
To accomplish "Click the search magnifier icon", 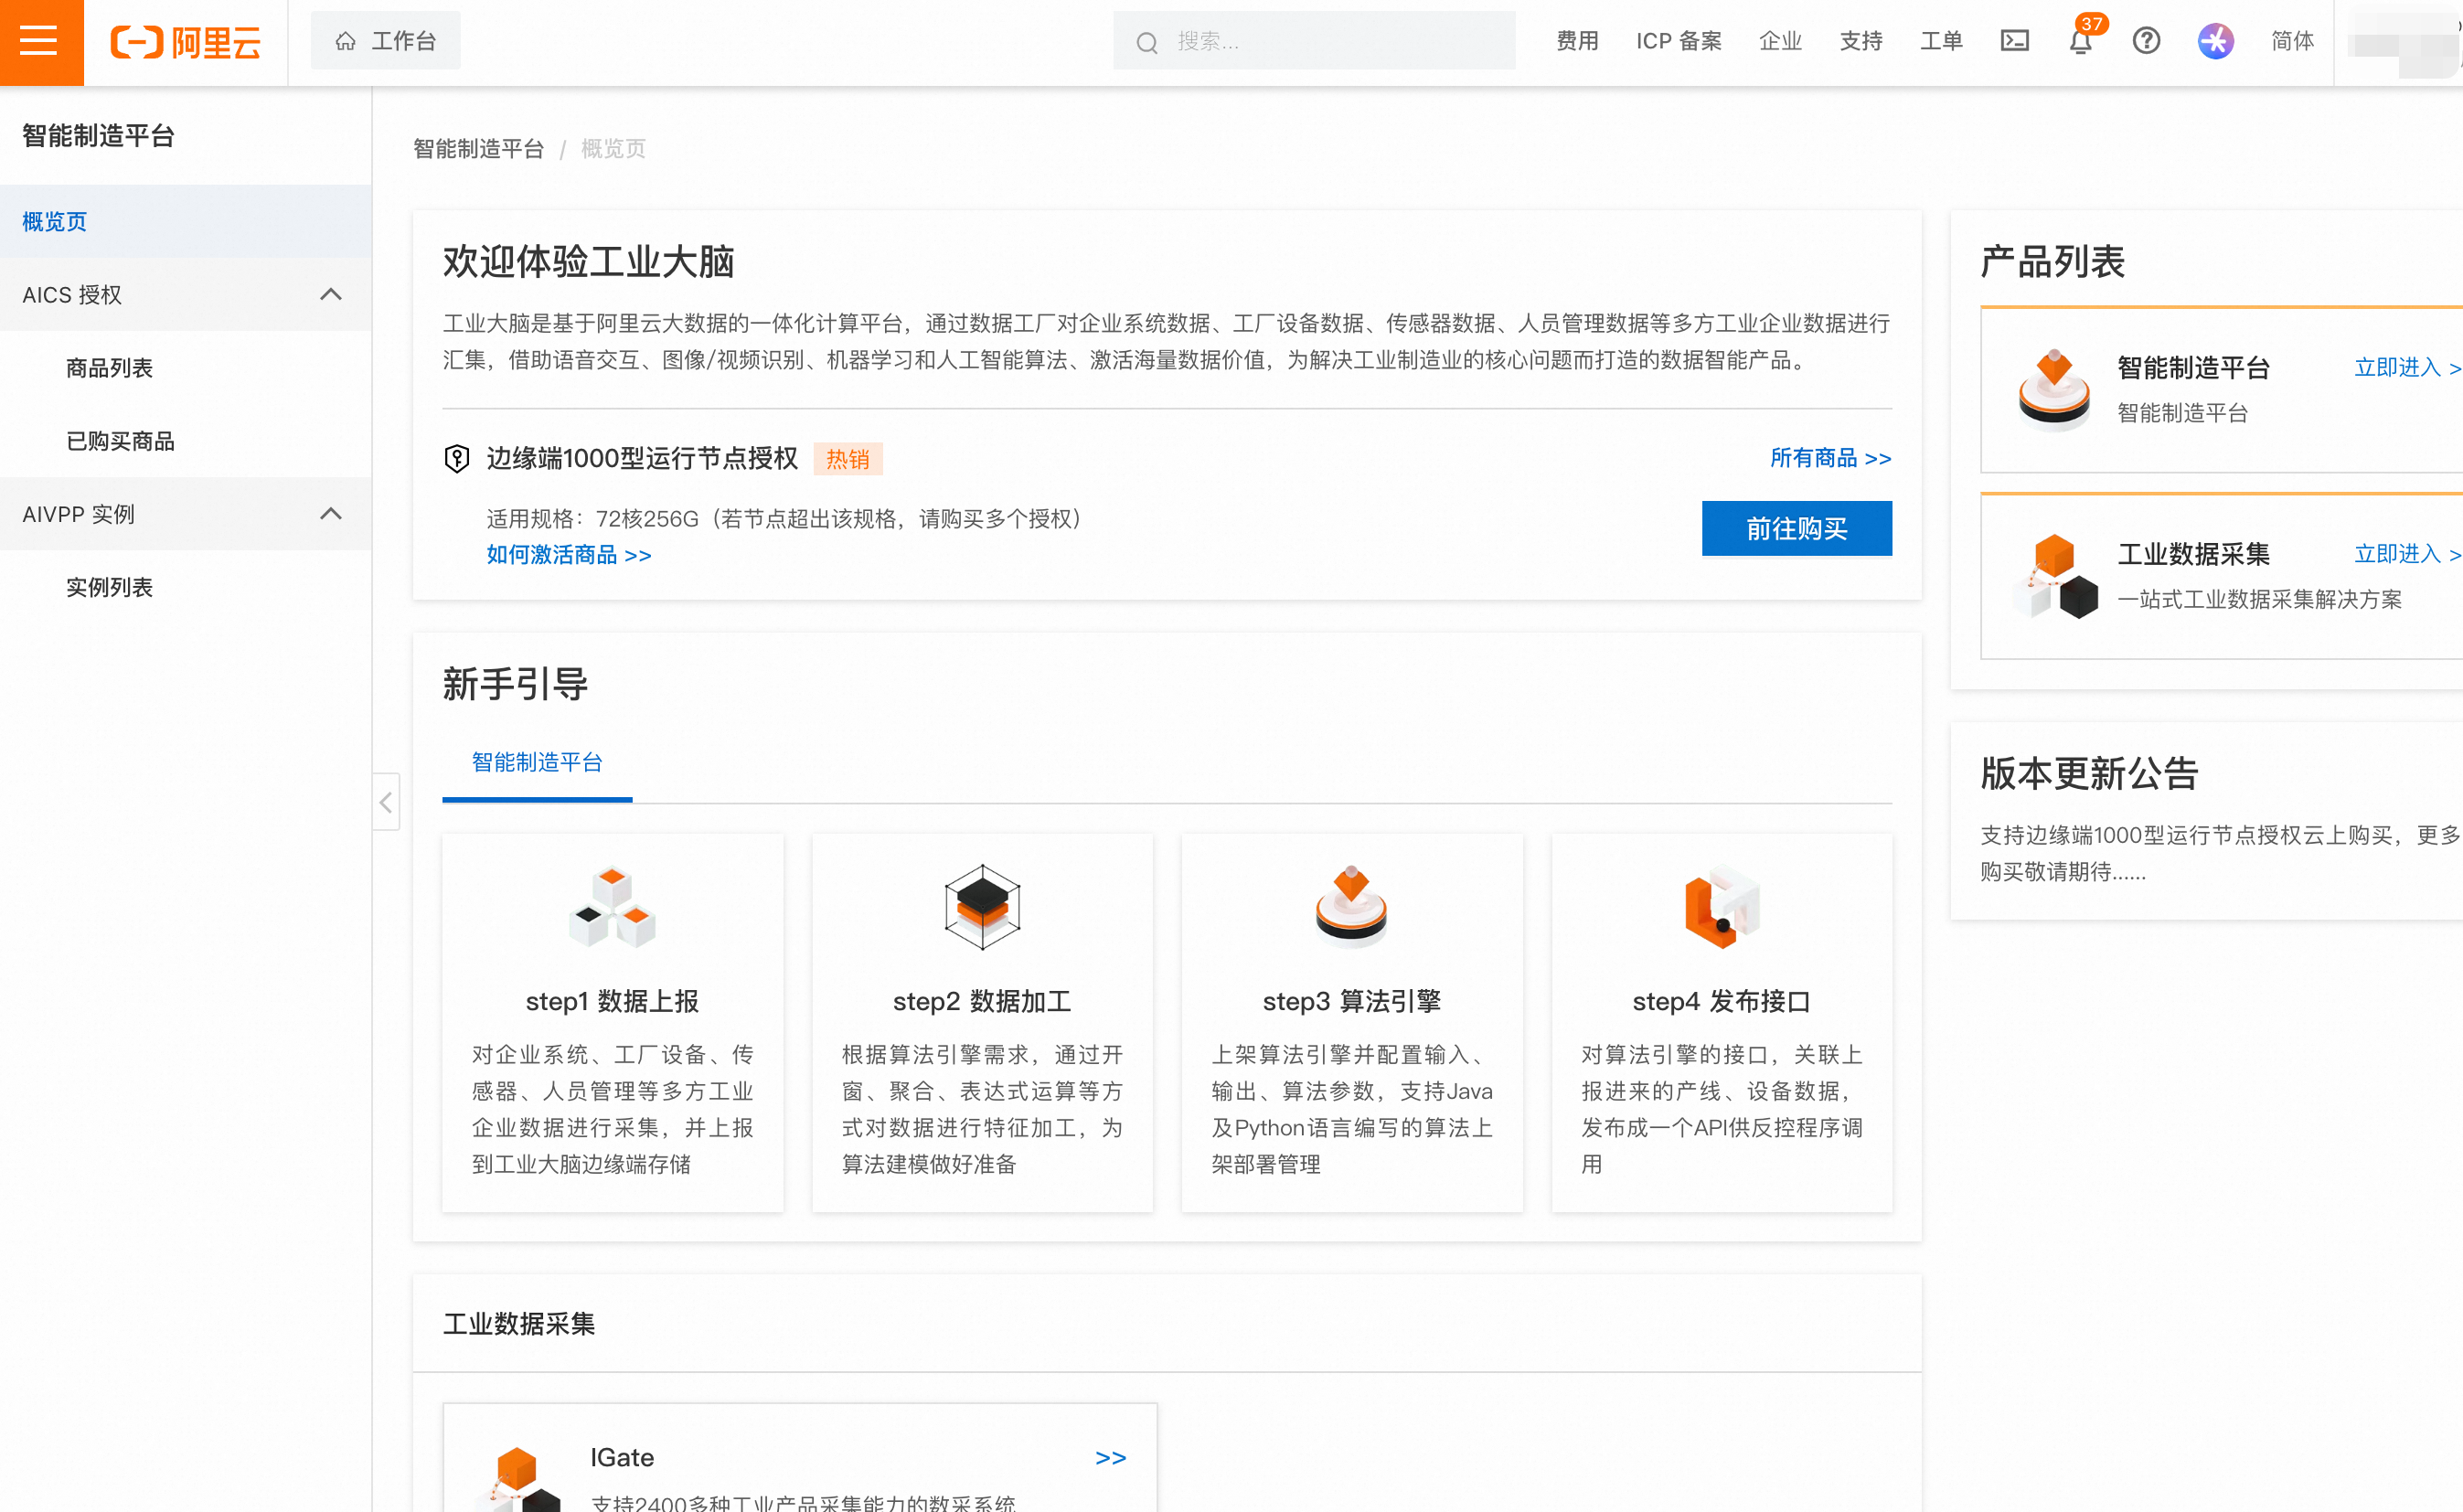I will (x=1146, y=42).
